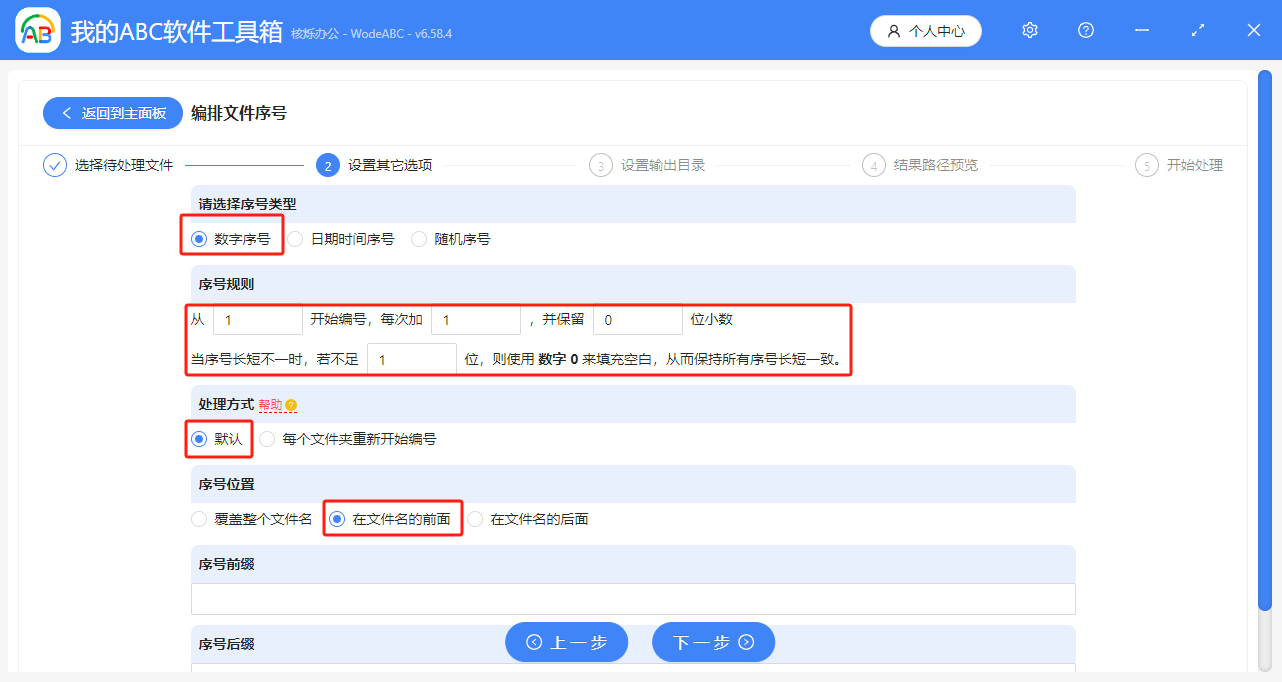Click the 上一步 button

coord(566,642)
